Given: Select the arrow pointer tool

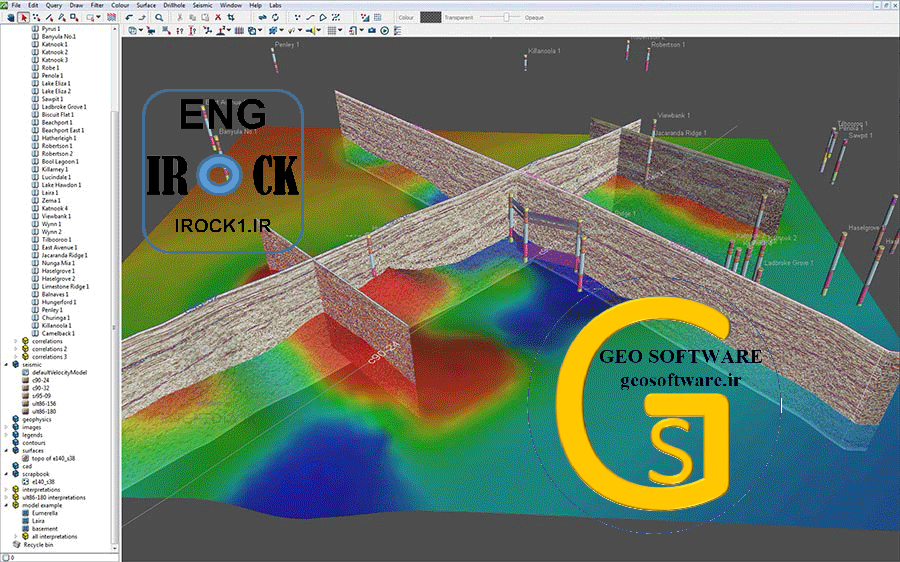Looking at the screenshot, I should 24,17.
